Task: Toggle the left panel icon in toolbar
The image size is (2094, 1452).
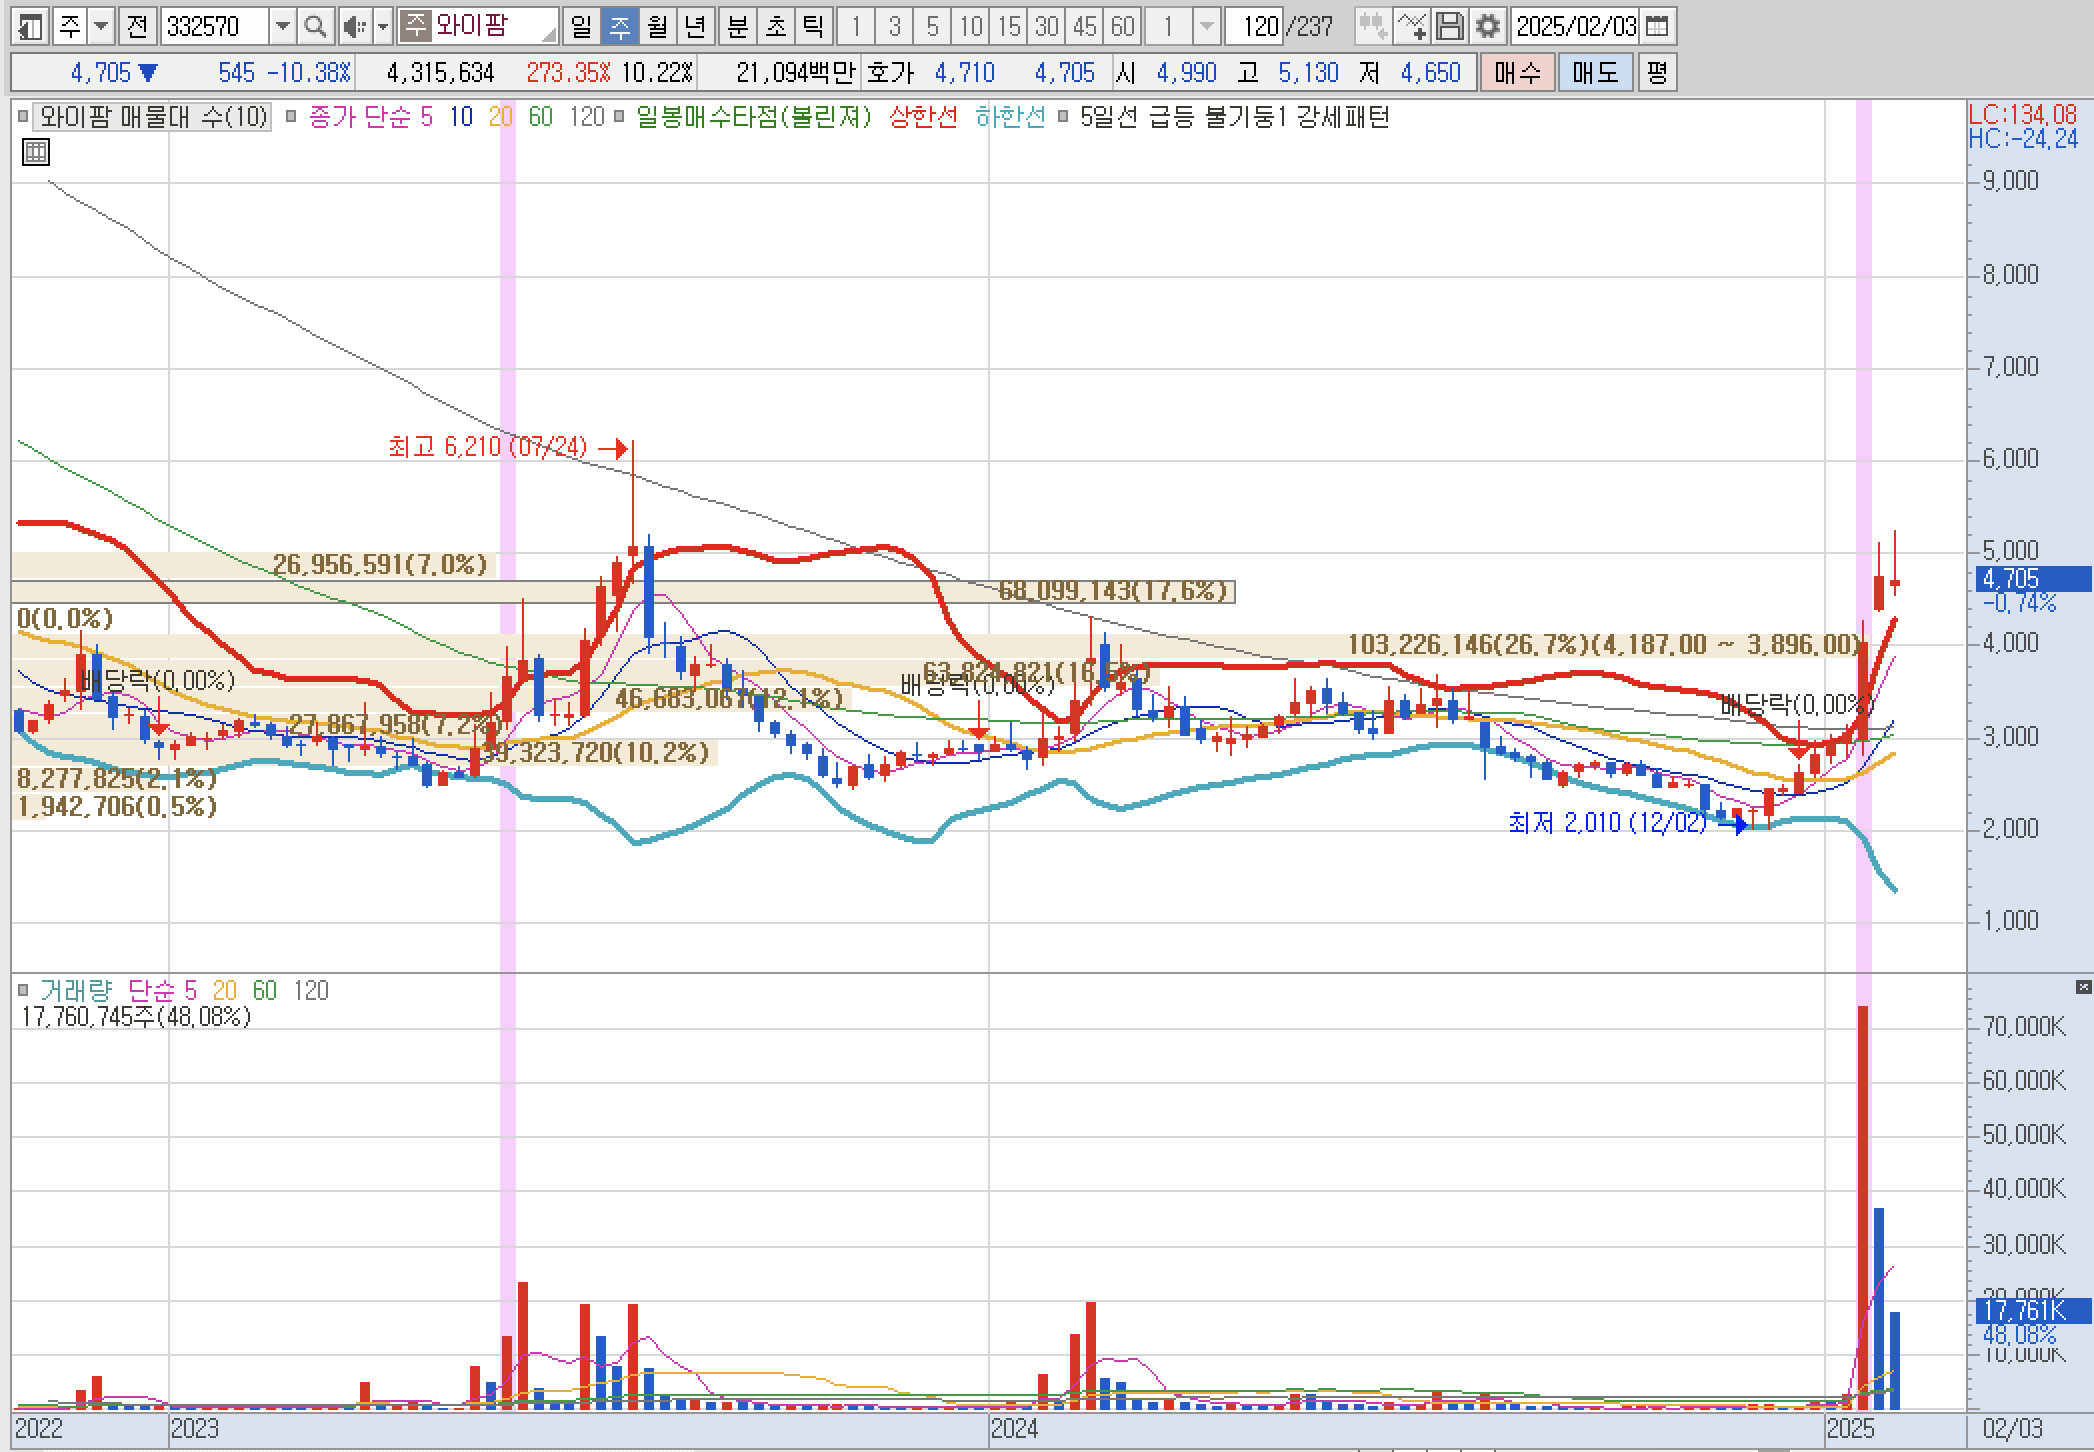Action: click(30, 26)
